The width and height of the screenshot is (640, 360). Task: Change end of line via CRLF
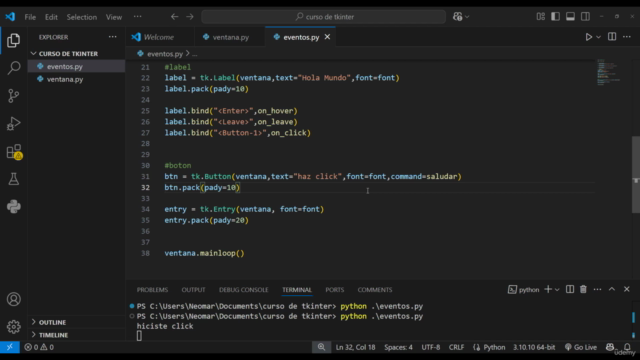click(456, 347)
